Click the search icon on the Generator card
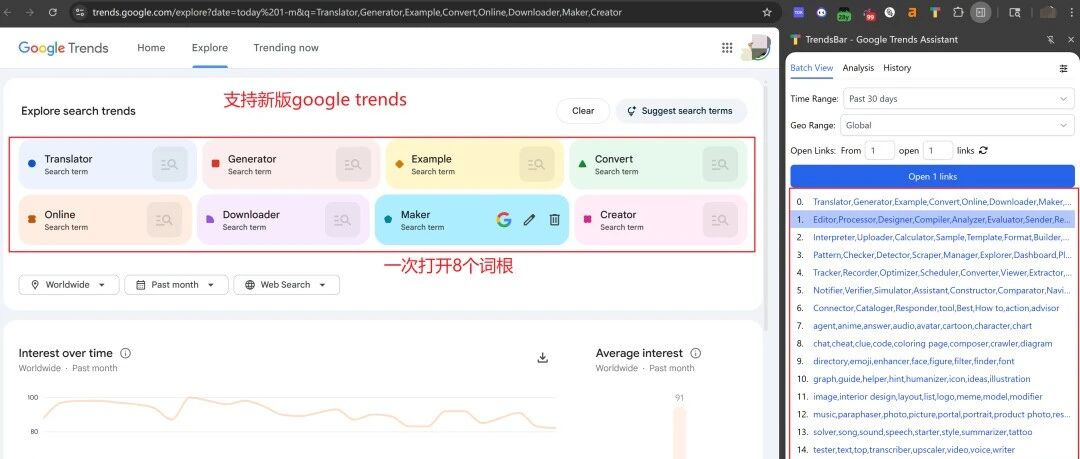The height and width of the screenshot is (459, 1080). [353, 164]
